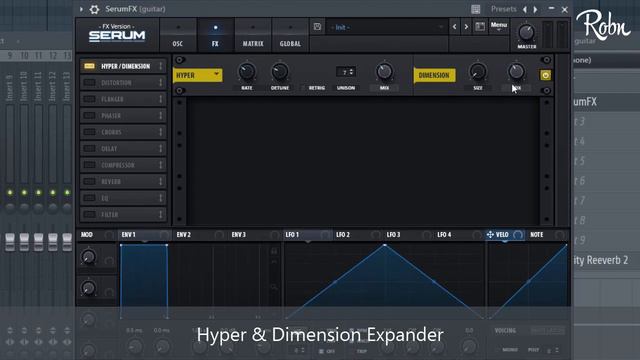640x360 pixels.
Task: Switch to the GLOBAL tab
Action: point(290,36)
